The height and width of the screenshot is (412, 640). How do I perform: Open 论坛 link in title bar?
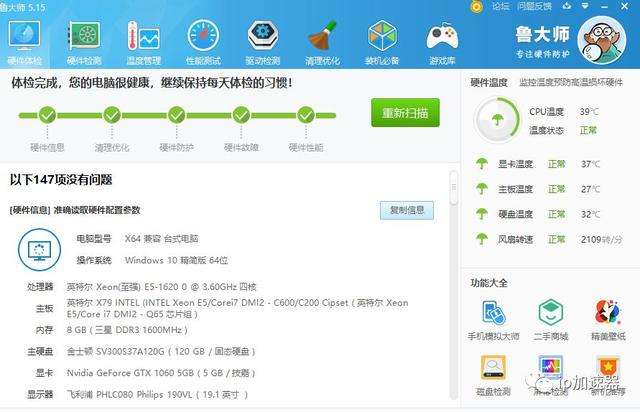(500, 7)
